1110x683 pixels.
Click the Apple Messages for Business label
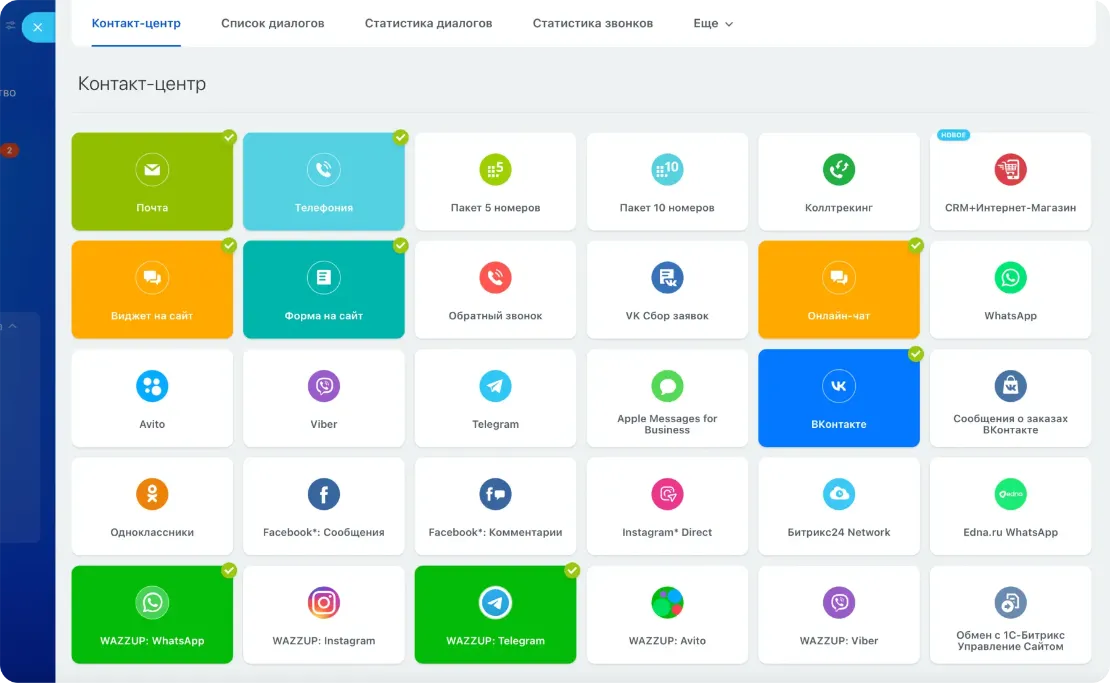point(667,424)
